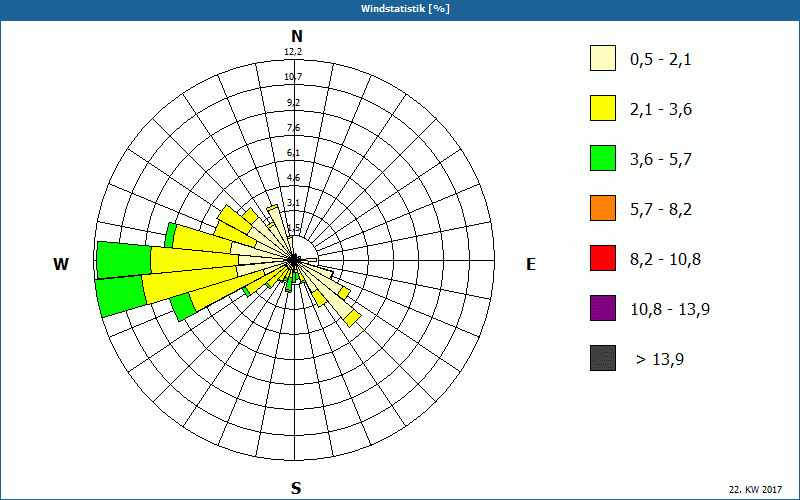Click the bright yellow 2,1 - 3,6 legend swatch
This screenshot has height=500, width=800.
[603, 108]
